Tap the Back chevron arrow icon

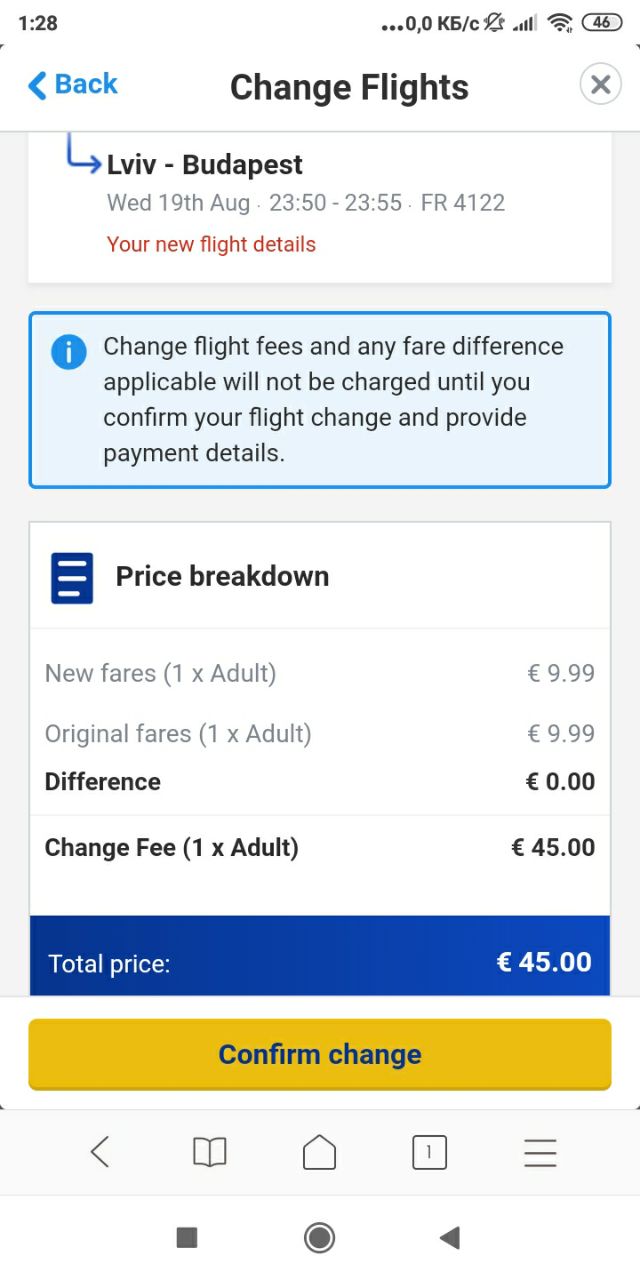37,86
